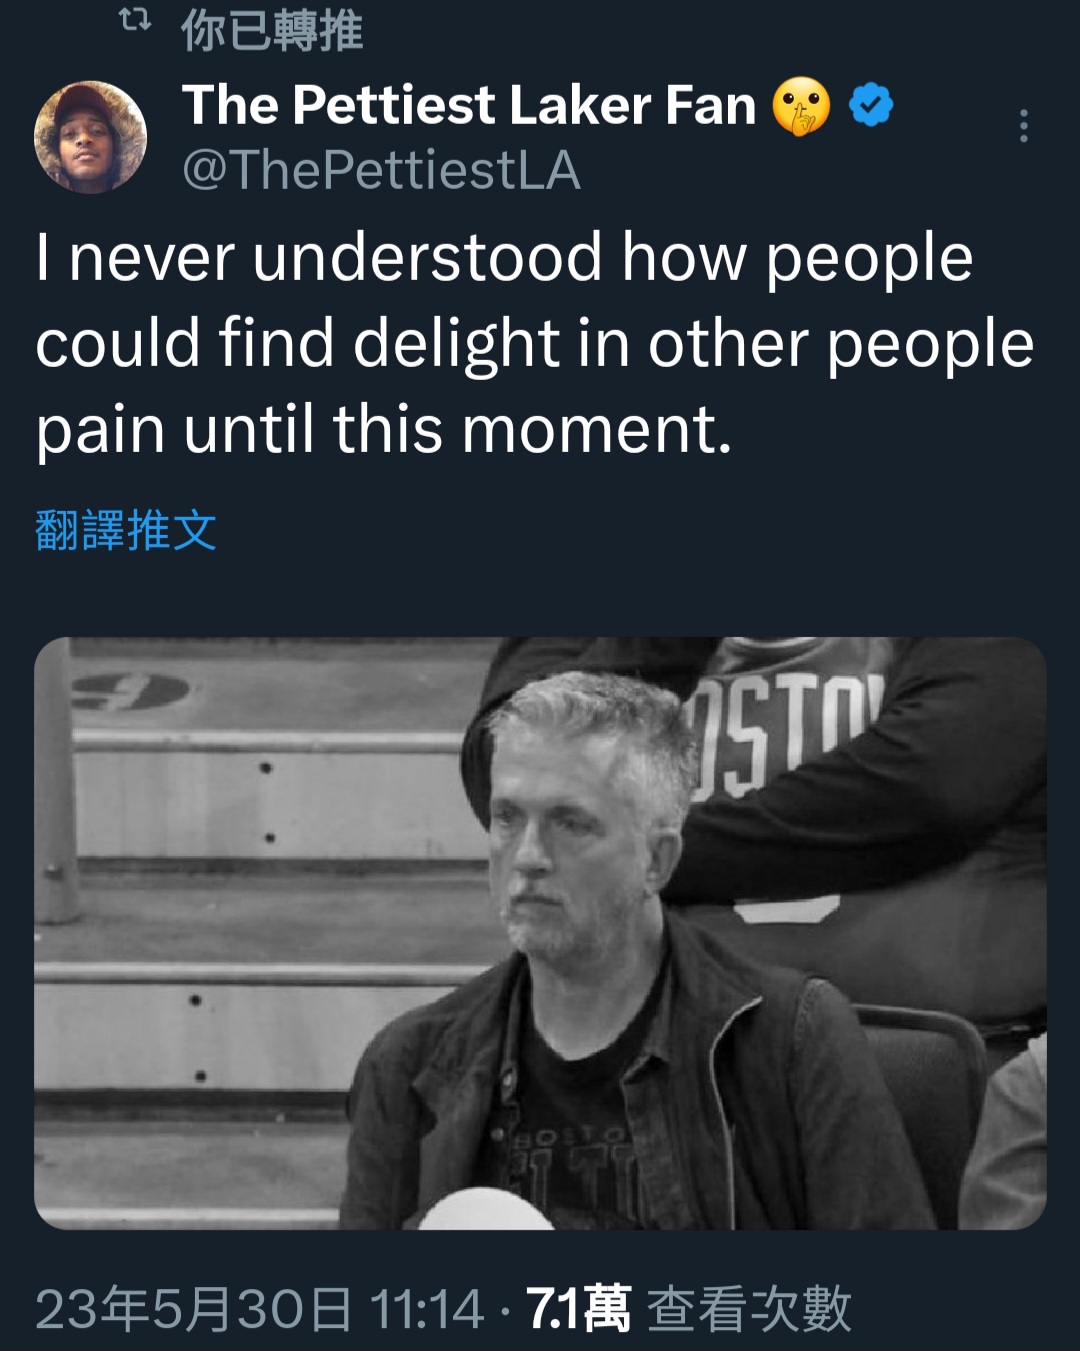
Task: Open the three-dot more options menu
Action: 1023,126
